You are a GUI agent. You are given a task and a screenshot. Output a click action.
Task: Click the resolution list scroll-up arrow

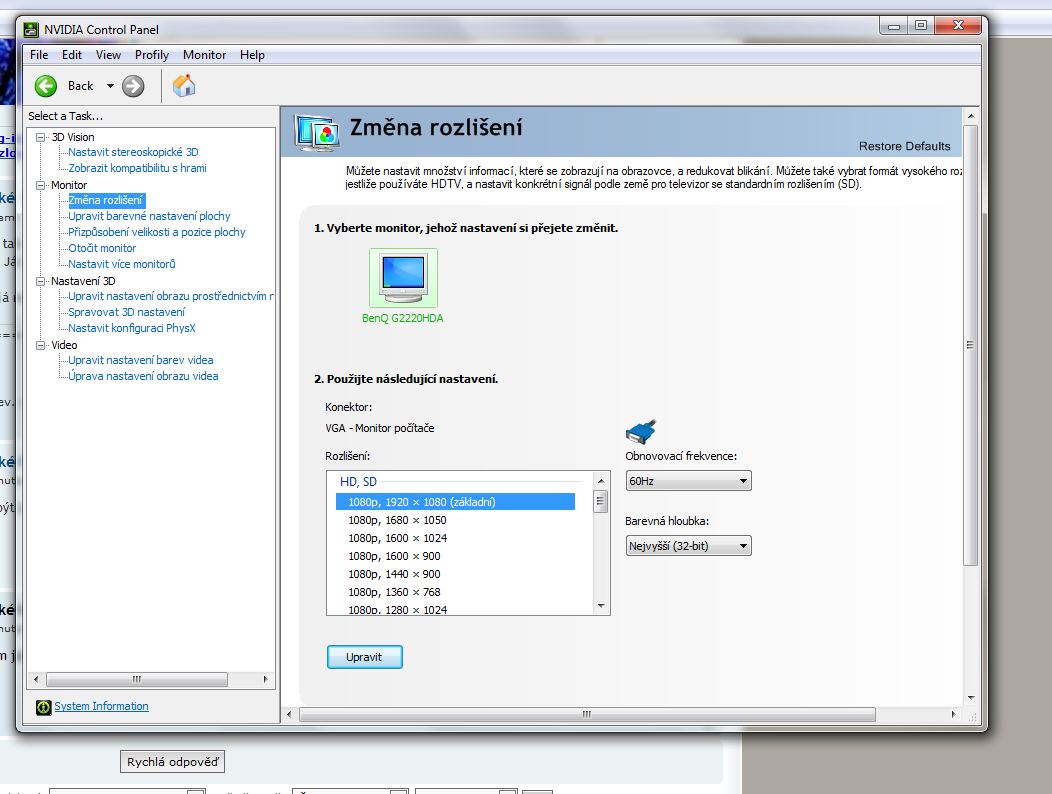coord(601,481)
